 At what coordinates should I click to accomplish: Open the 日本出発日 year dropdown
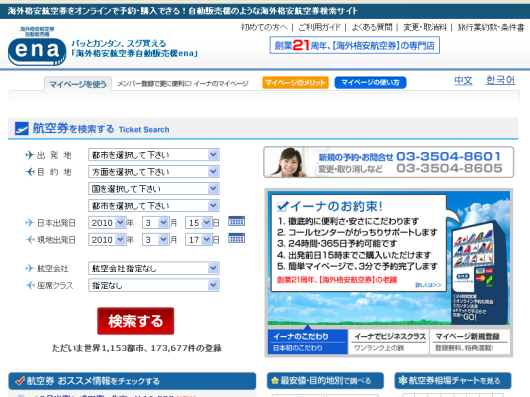pos(107,223)
